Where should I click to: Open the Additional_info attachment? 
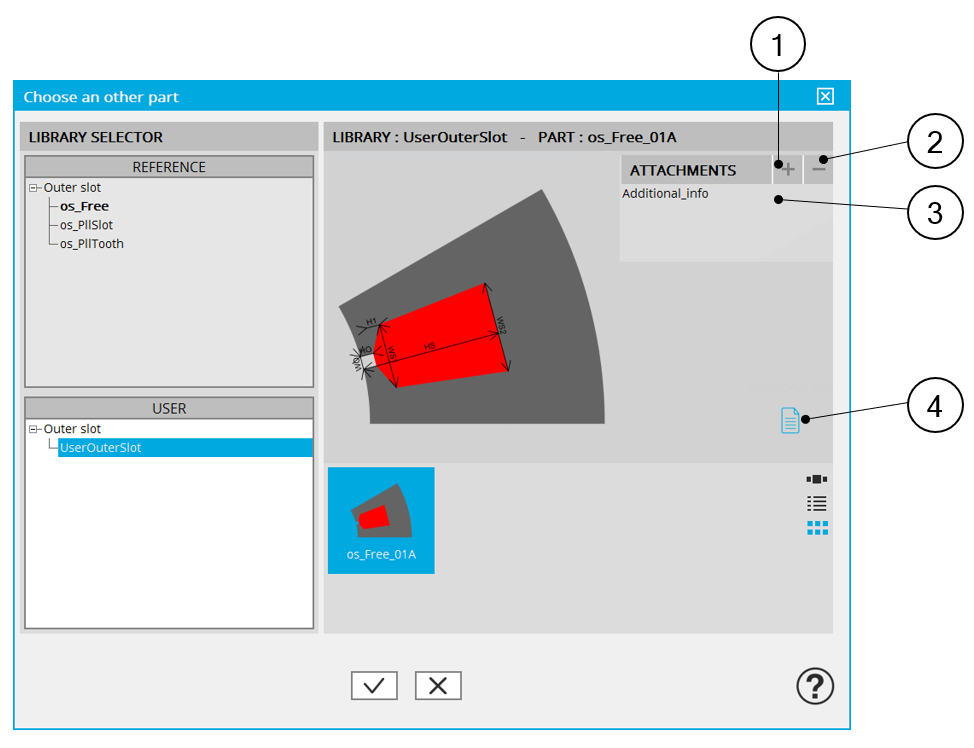pos(665,193)
